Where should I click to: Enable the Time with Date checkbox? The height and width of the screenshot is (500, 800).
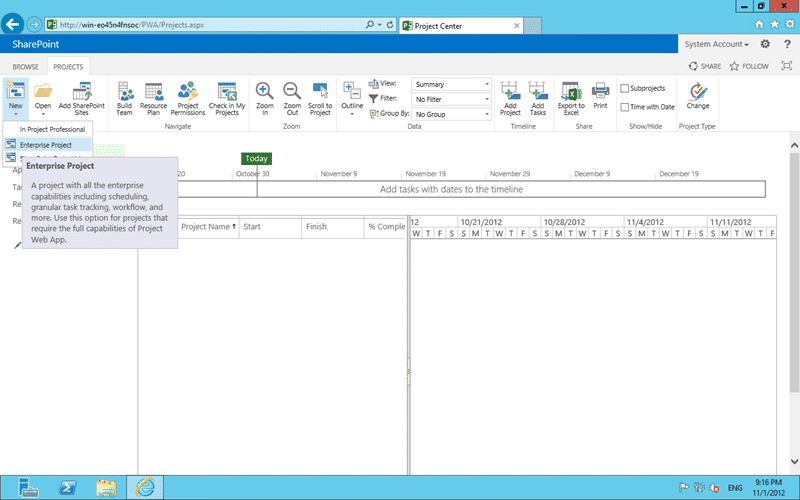tap(624, 107)
